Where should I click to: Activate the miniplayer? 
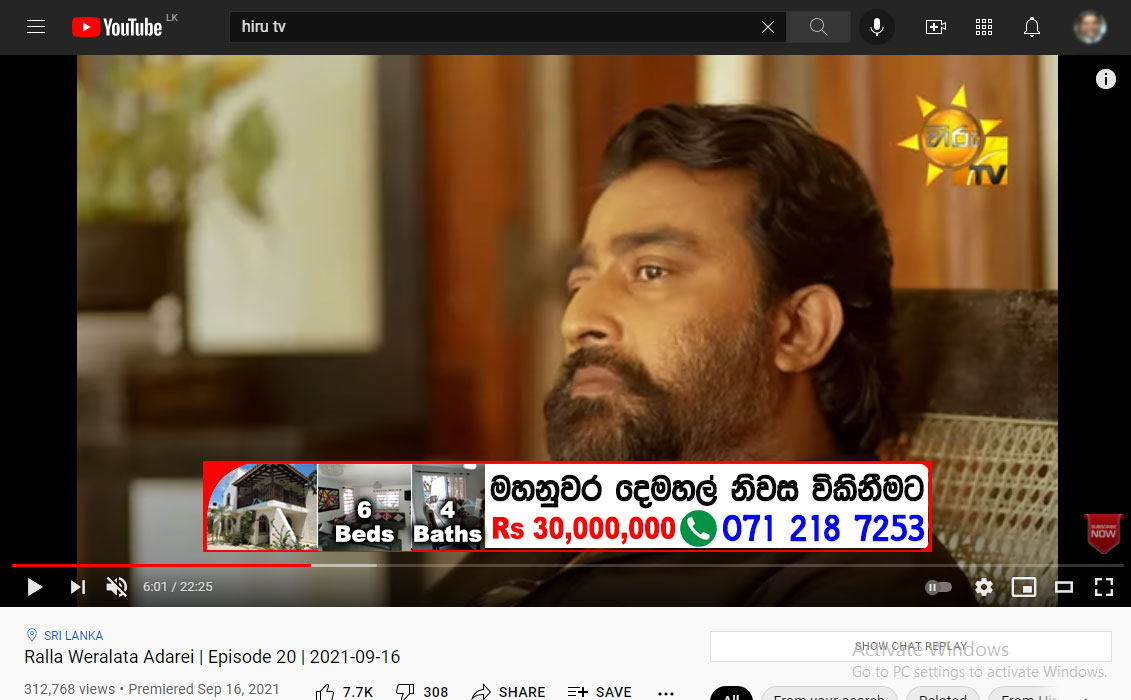click(x=1024, y=587)
